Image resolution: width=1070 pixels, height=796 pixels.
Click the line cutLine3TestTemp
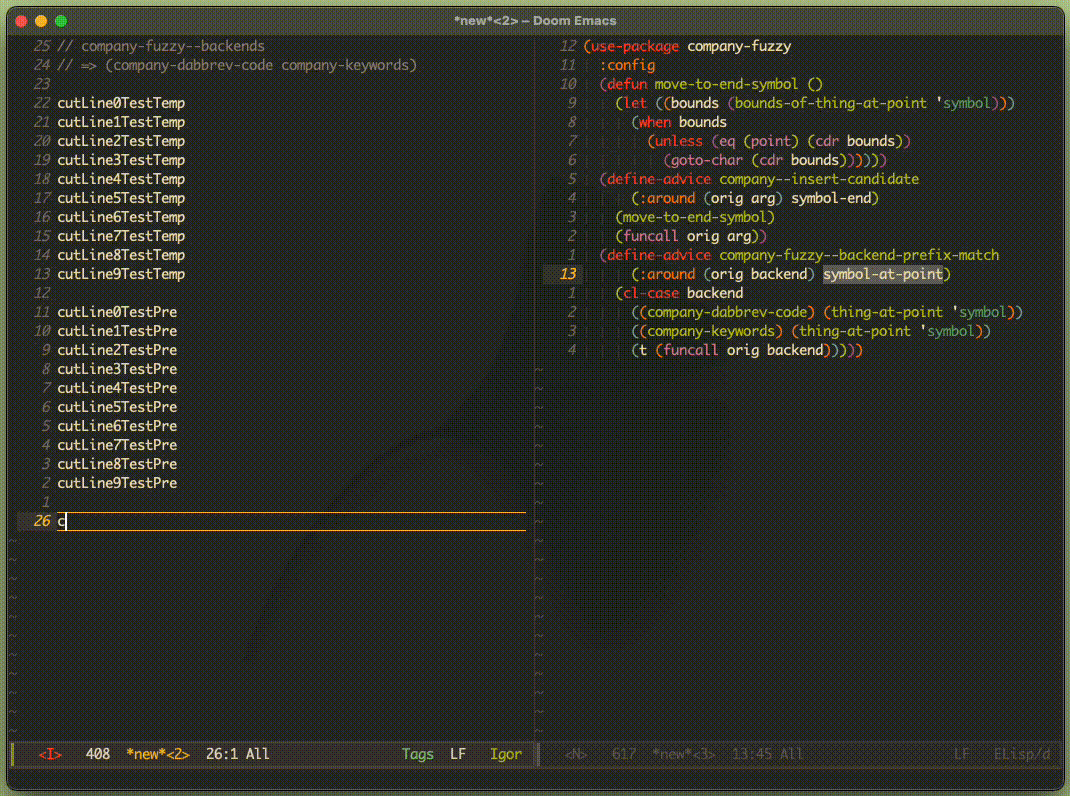(x=121, y=160)
